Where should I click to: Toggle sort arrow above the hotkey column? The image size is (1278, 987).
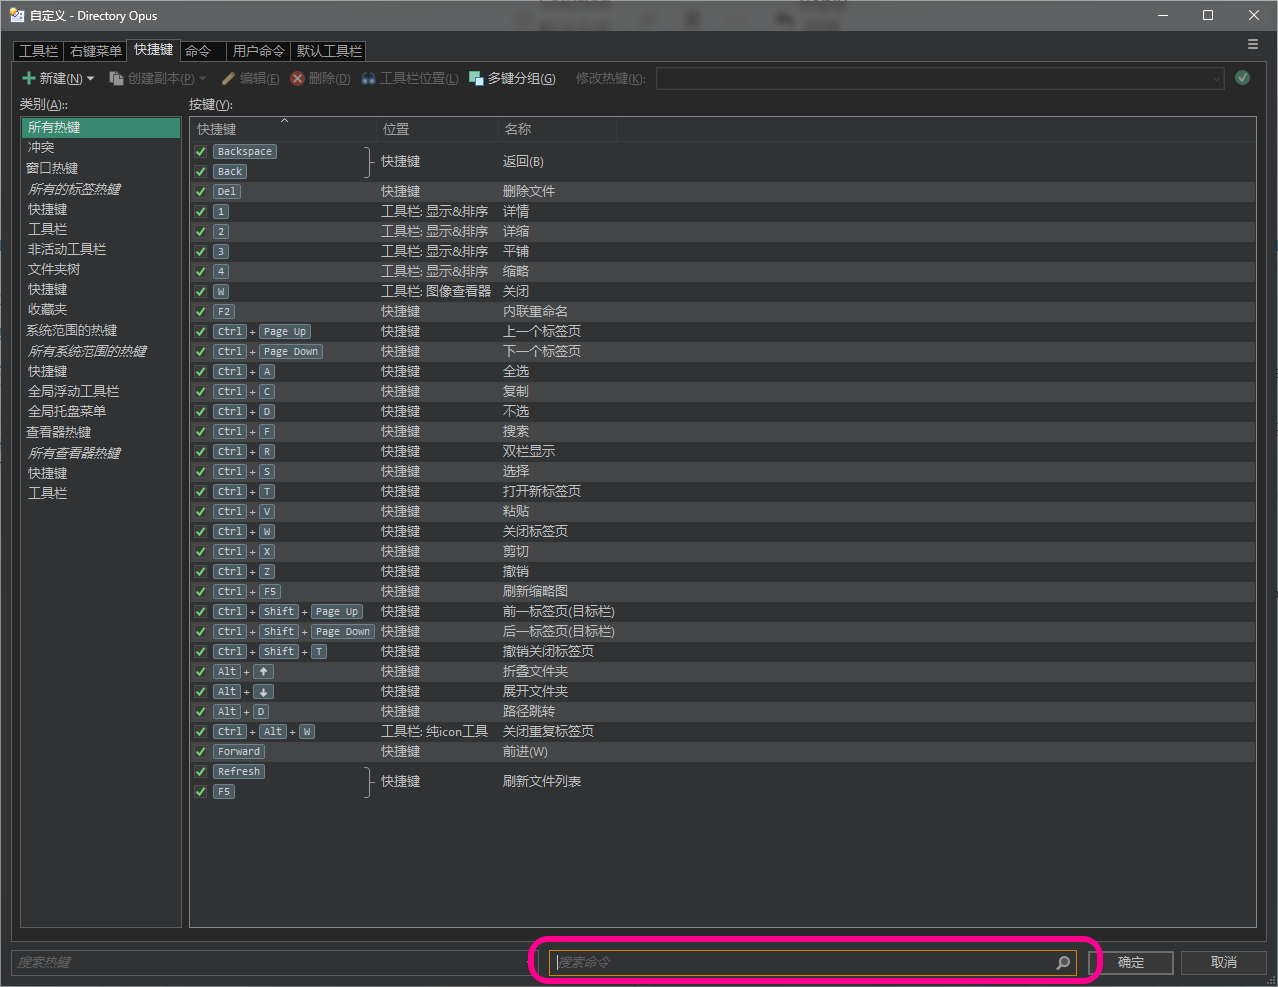click(x=284, y=121)
